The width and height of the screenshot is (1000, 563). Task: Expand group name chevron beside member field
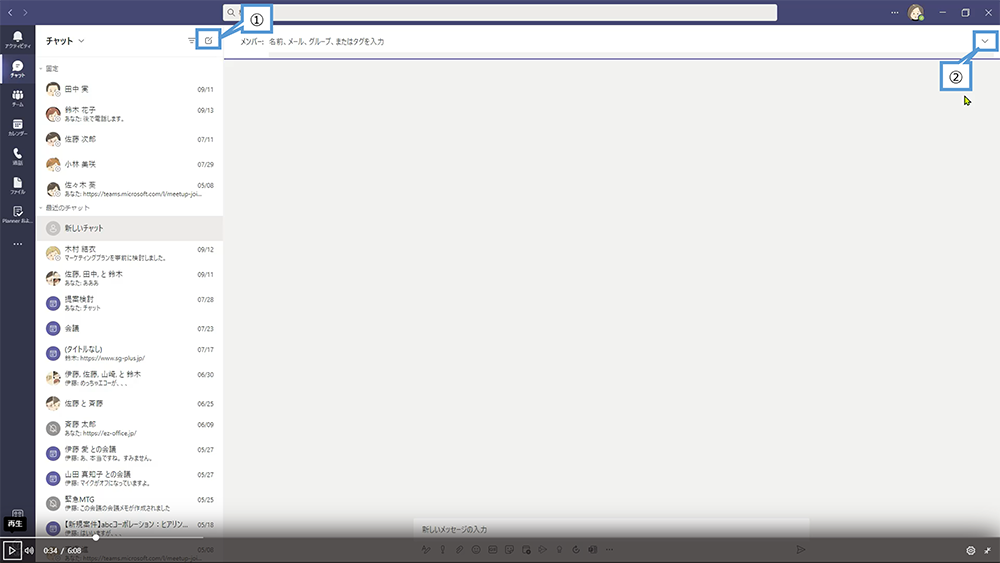pos(985,41)
